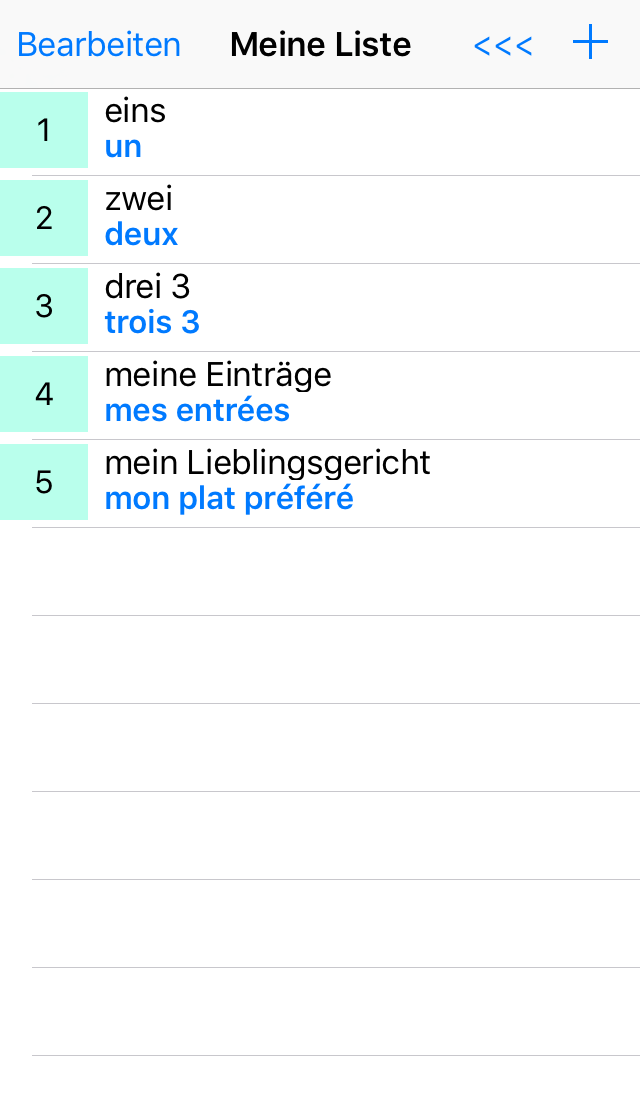Tap the number 2 green badge

point(44,218)
